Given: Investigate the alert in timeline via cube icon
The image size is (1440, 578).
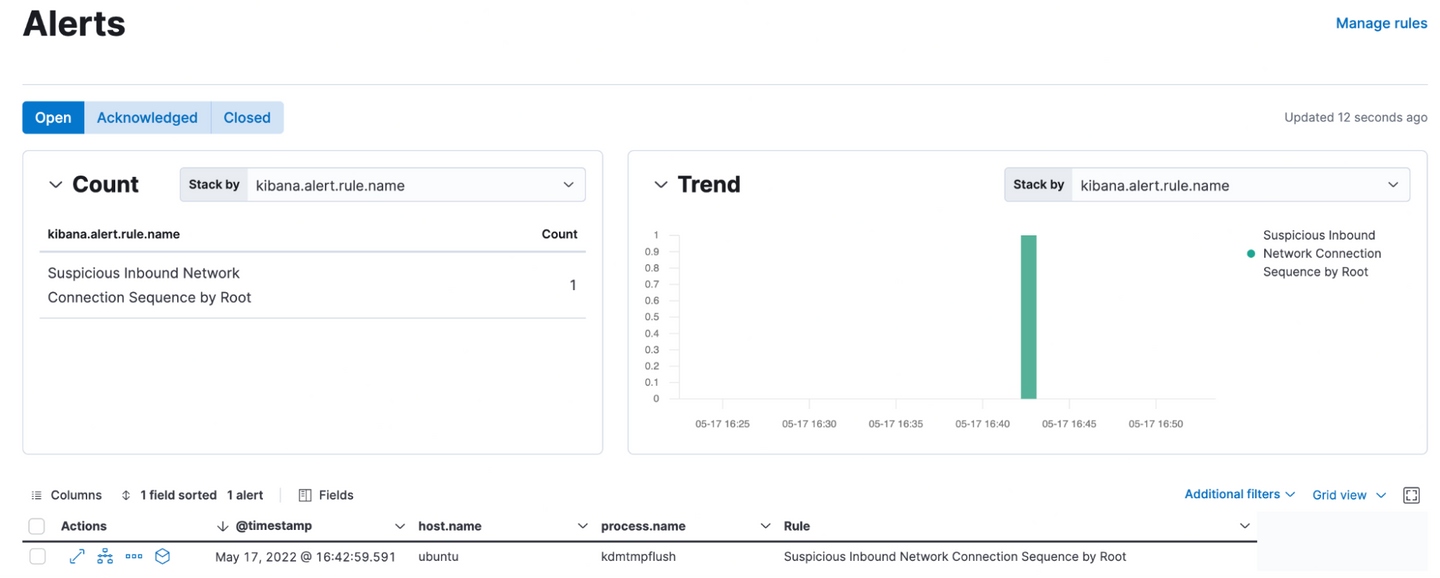Looking at the screenshot, I should click(x=162, y=557).
